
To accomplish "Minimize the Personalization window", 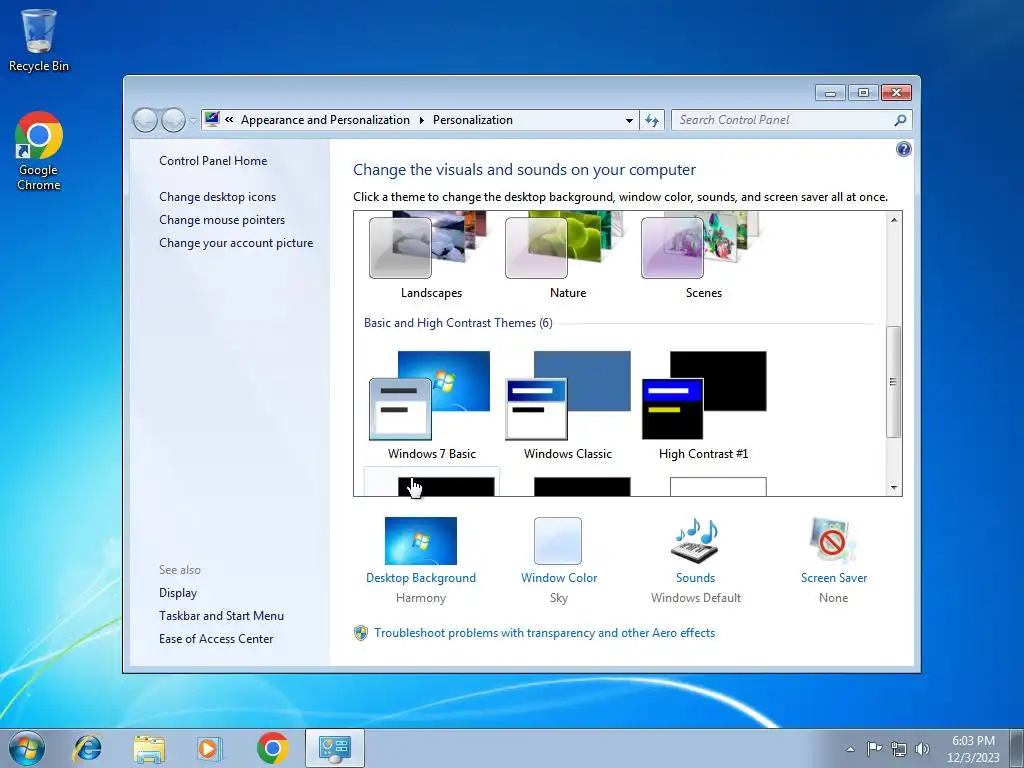I will click(x=830, y=93).
